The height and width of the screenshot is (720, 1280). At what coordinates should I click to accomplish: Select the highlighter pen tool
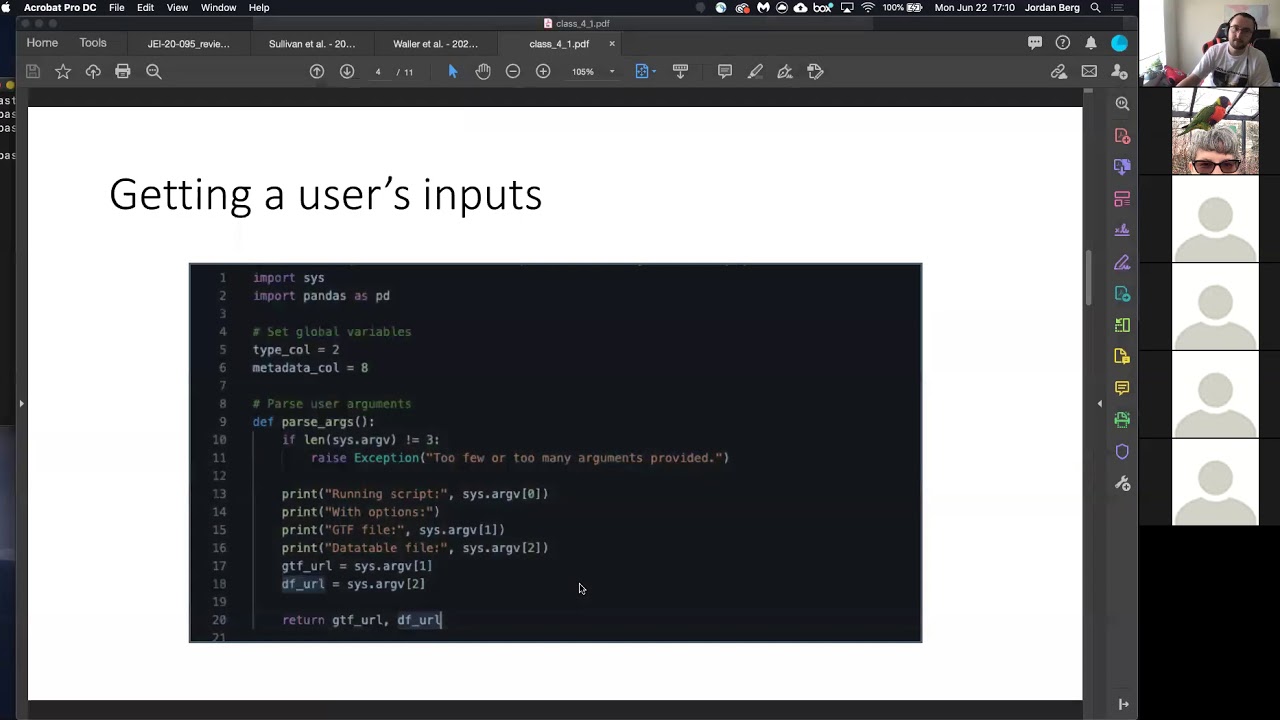pyautogui.click(x=755, y=71)
